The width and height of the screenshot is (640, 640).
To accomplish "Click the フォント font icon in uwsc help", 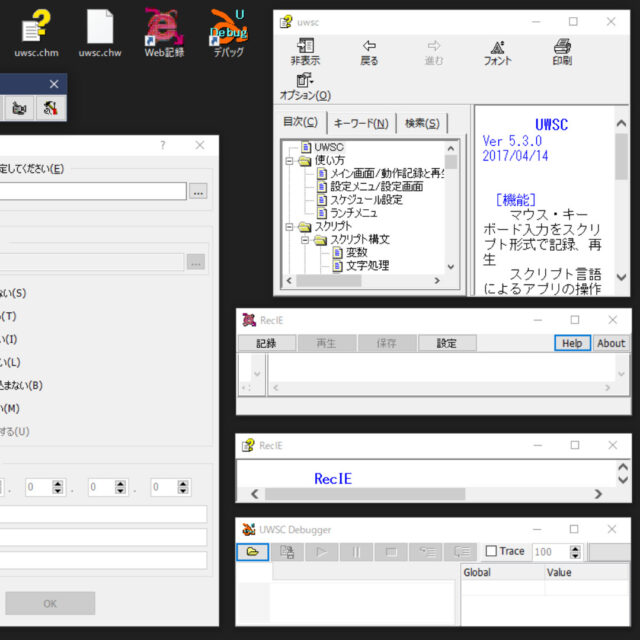I will click(497, 52).
